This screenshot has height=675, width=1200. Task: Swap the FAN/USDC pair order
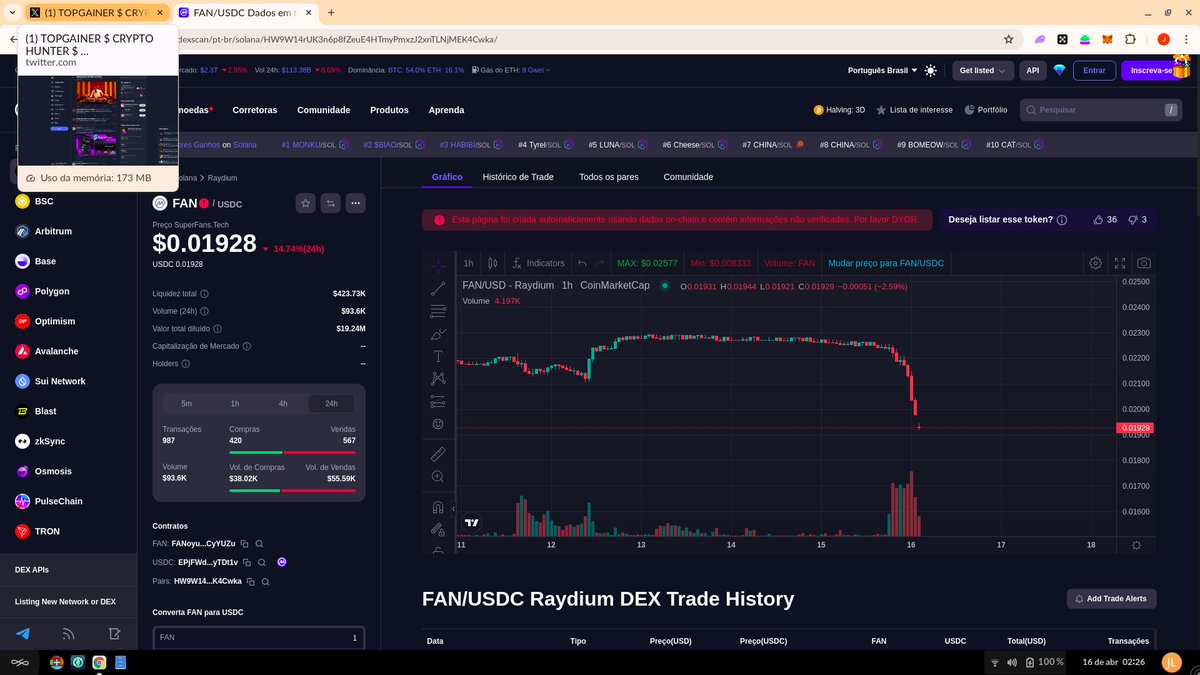[x=331, y=203]
